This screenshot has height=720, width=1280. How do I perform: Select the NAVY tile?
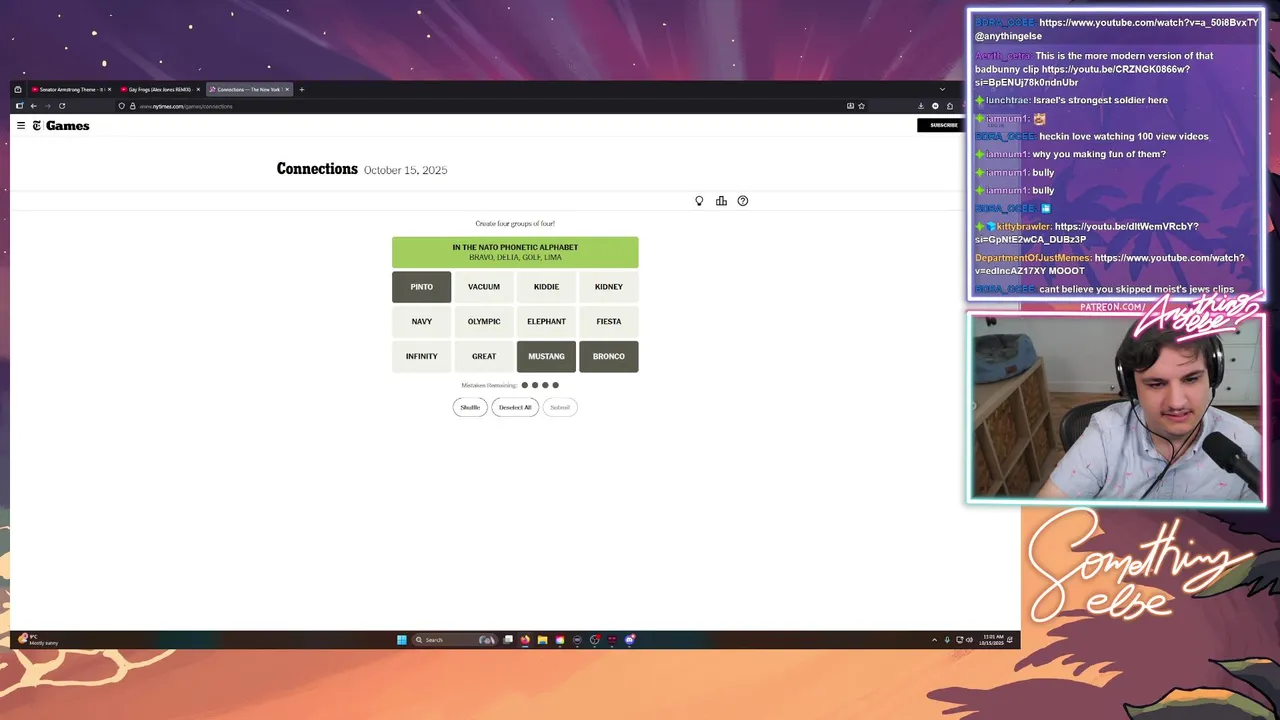(x=421, y=322)
